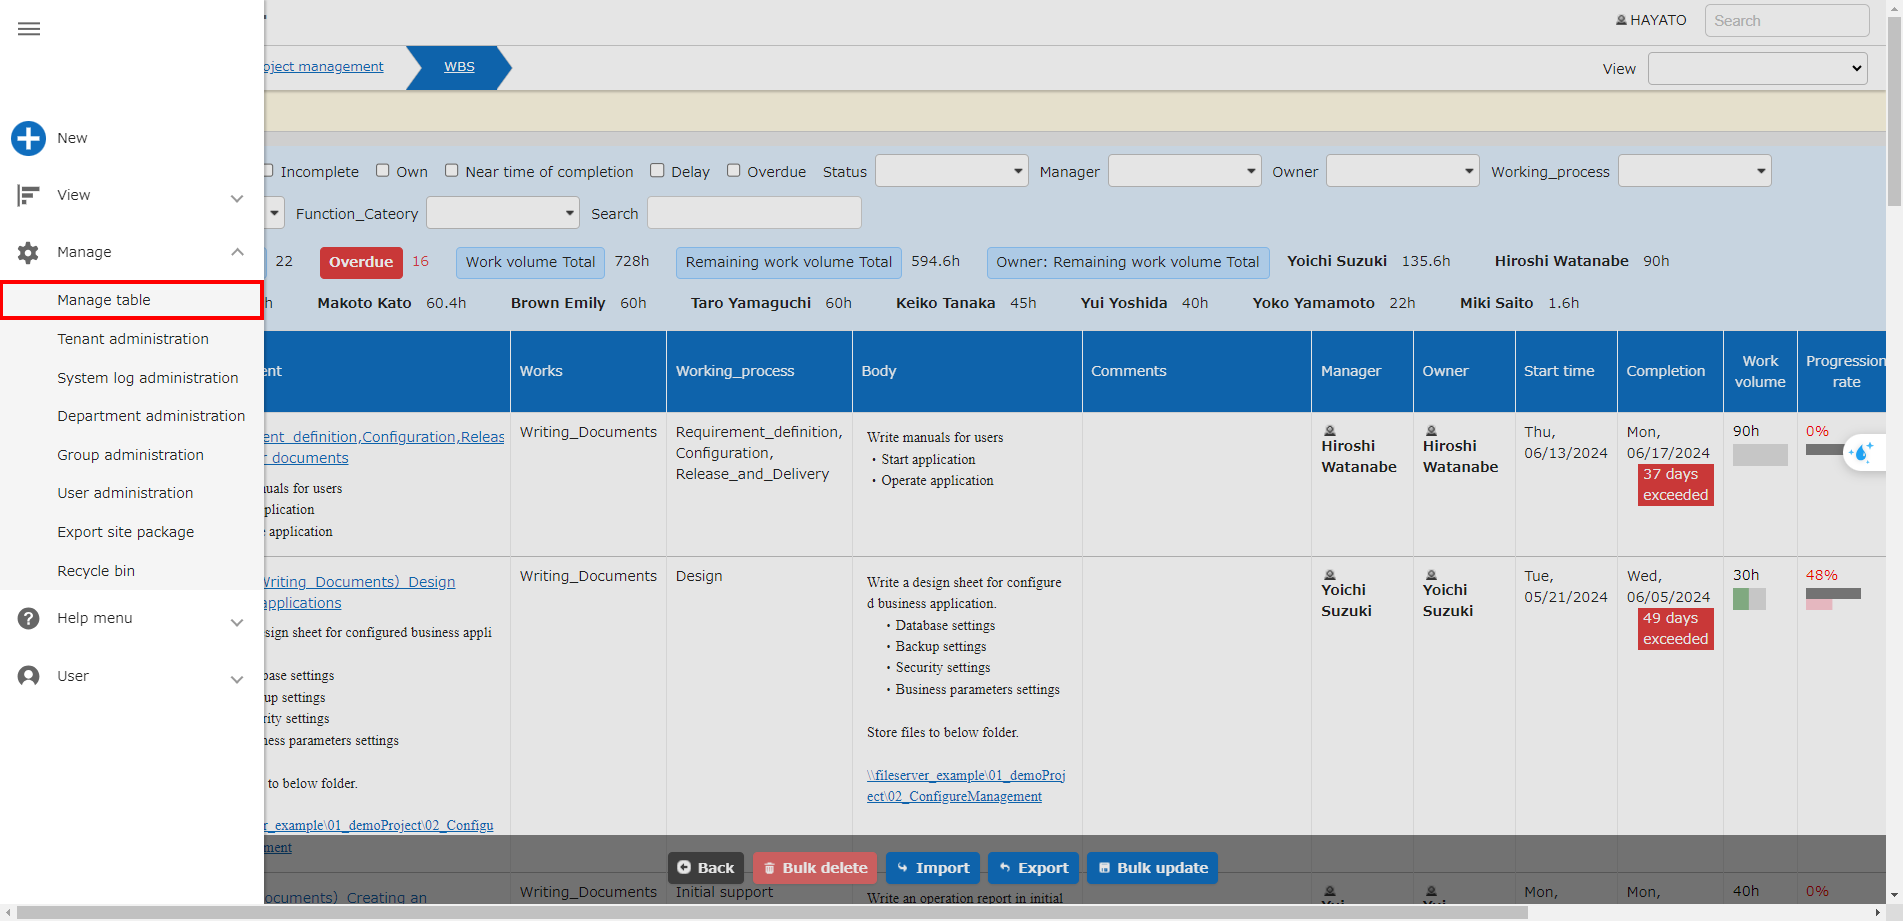
Task: Open the Owner filter dropdown
Action: pos(1402,171)
